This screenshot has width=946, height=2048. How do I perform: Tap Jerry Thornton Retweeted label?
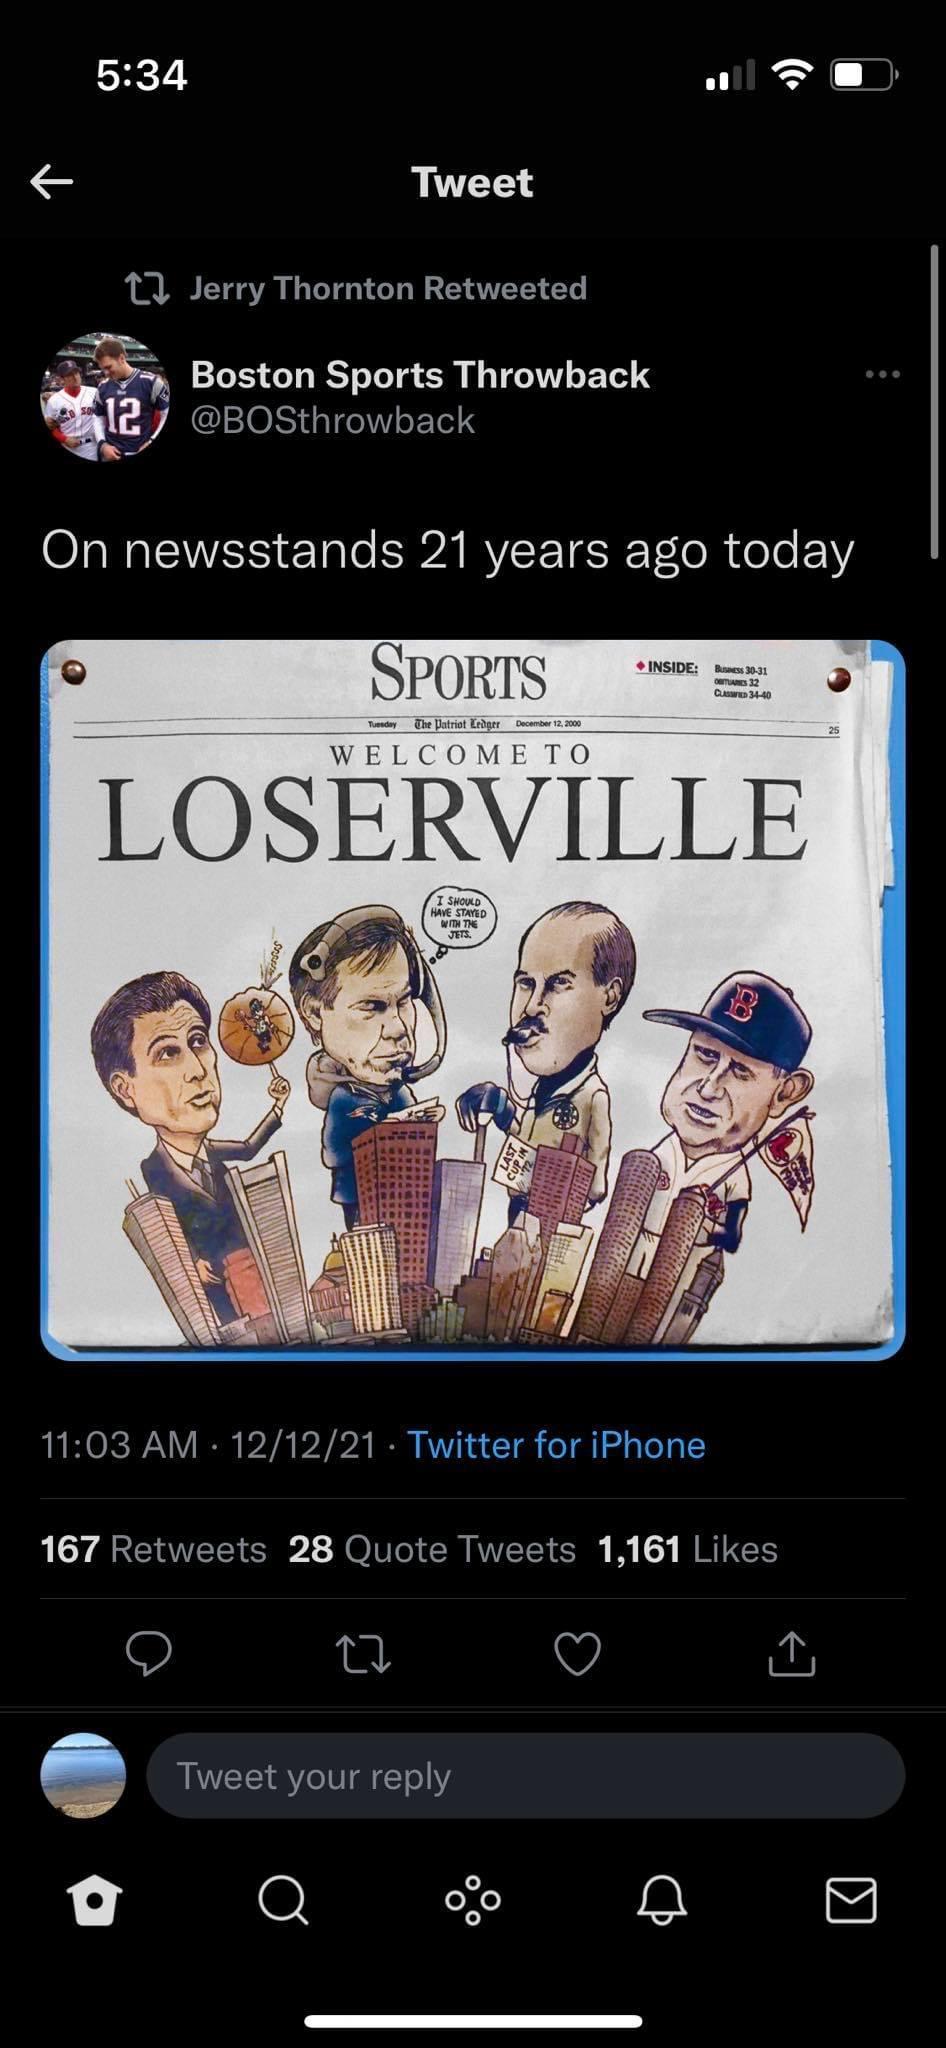pyautogui.click(x=388, y=288)
